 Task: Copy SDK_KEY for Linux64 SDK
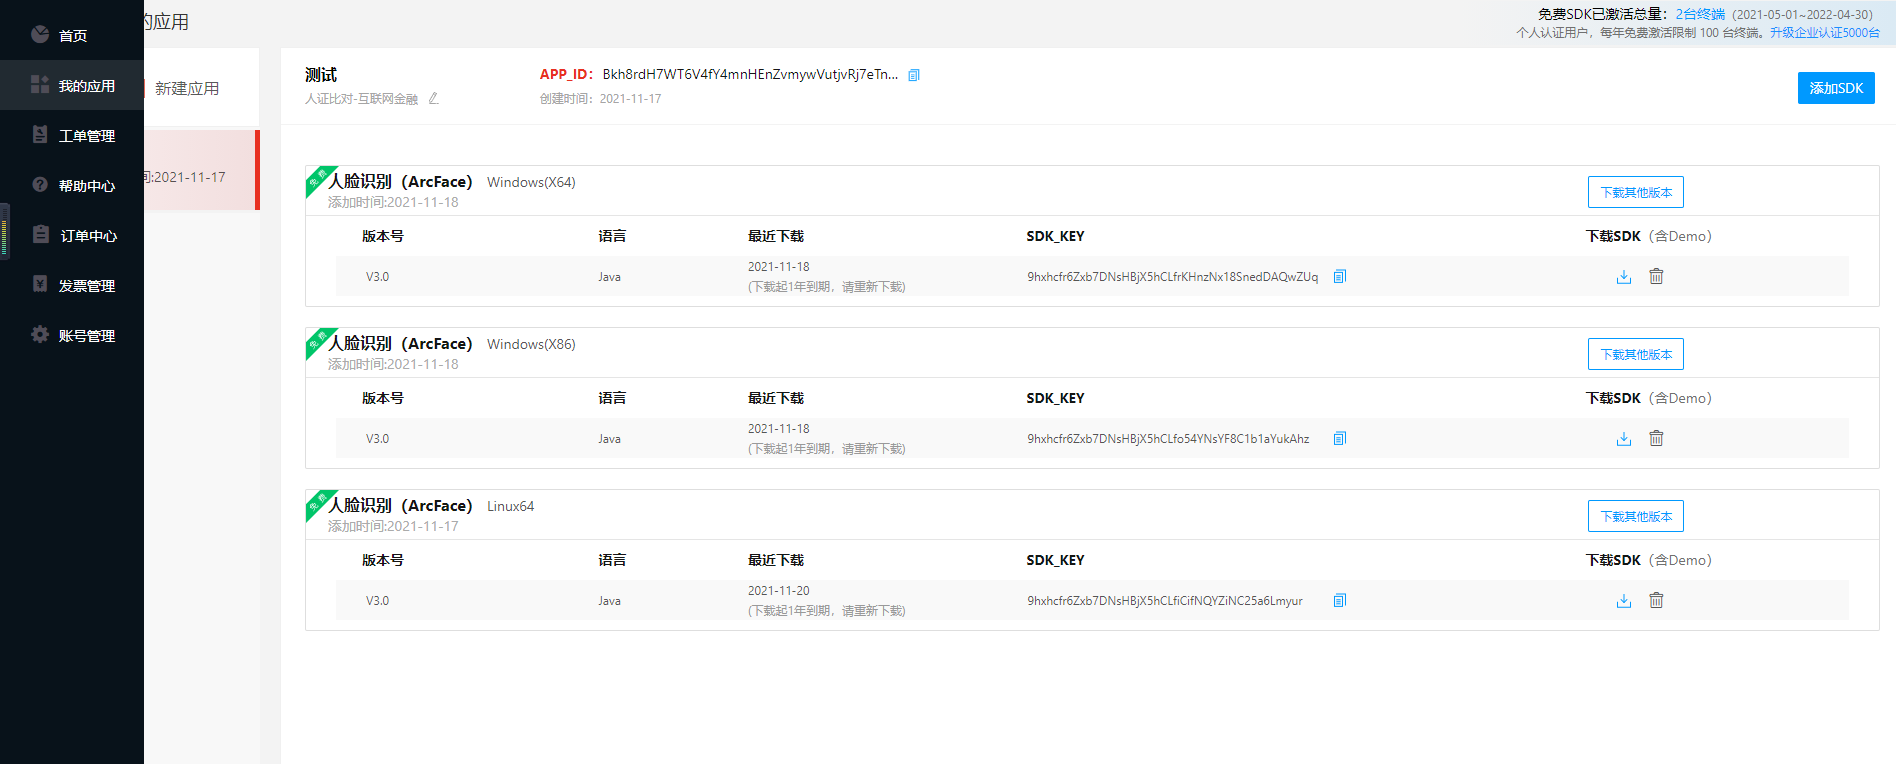1340,601
